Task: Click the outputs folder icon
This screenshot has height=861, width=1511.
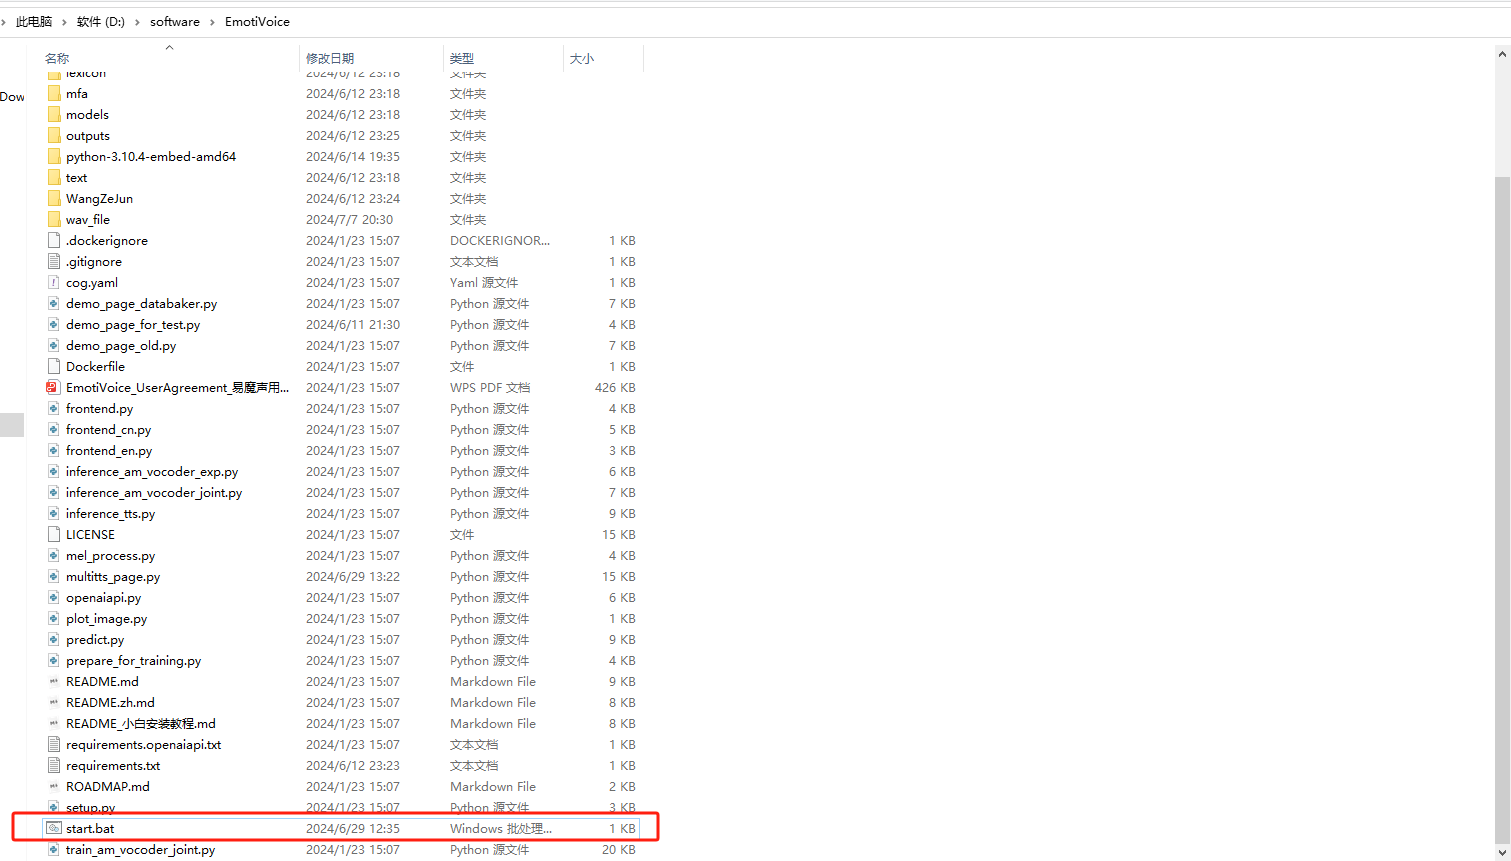Action: click(54, 136)
